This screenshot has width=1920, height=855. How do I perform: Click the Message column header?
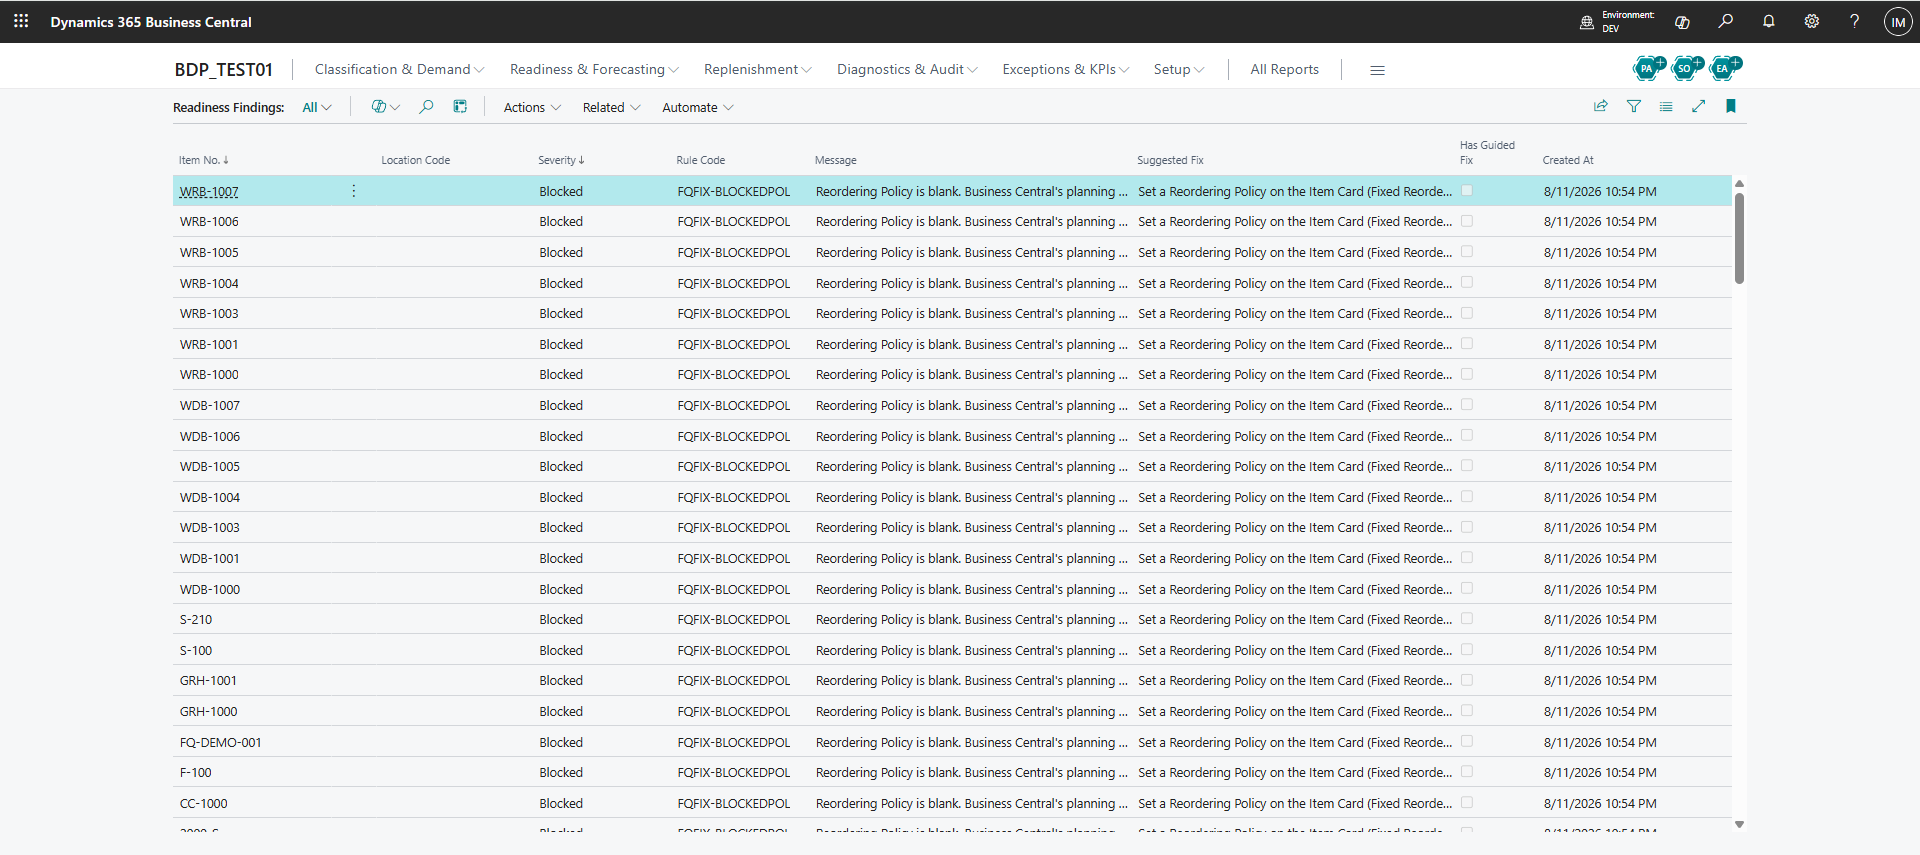(x=835, y=160)
